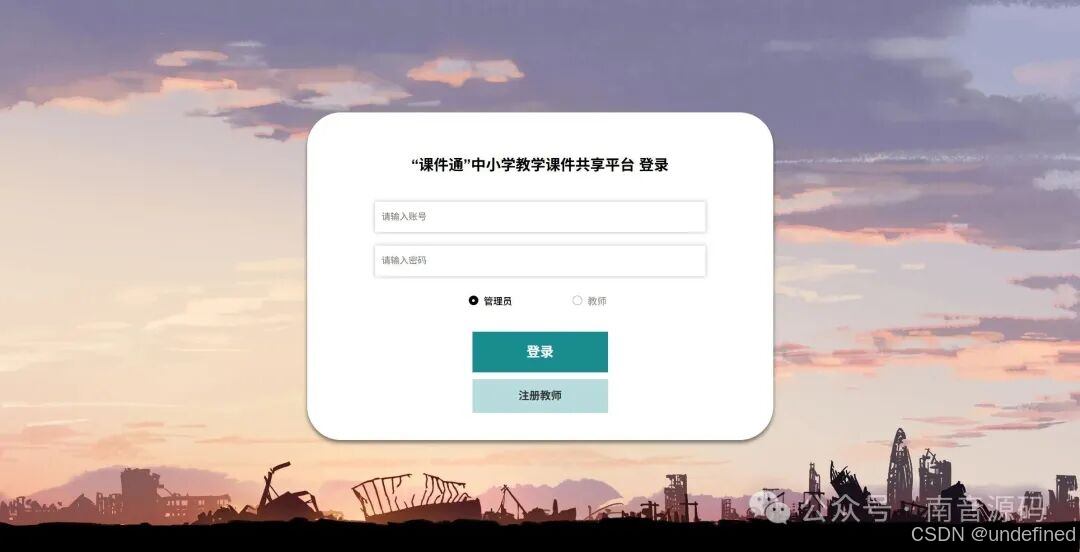Image resolution: width=1080 pixels, height=552 pixels.
Task: Click the ruined building silhouette at bottom left
Action: [141, 493]
